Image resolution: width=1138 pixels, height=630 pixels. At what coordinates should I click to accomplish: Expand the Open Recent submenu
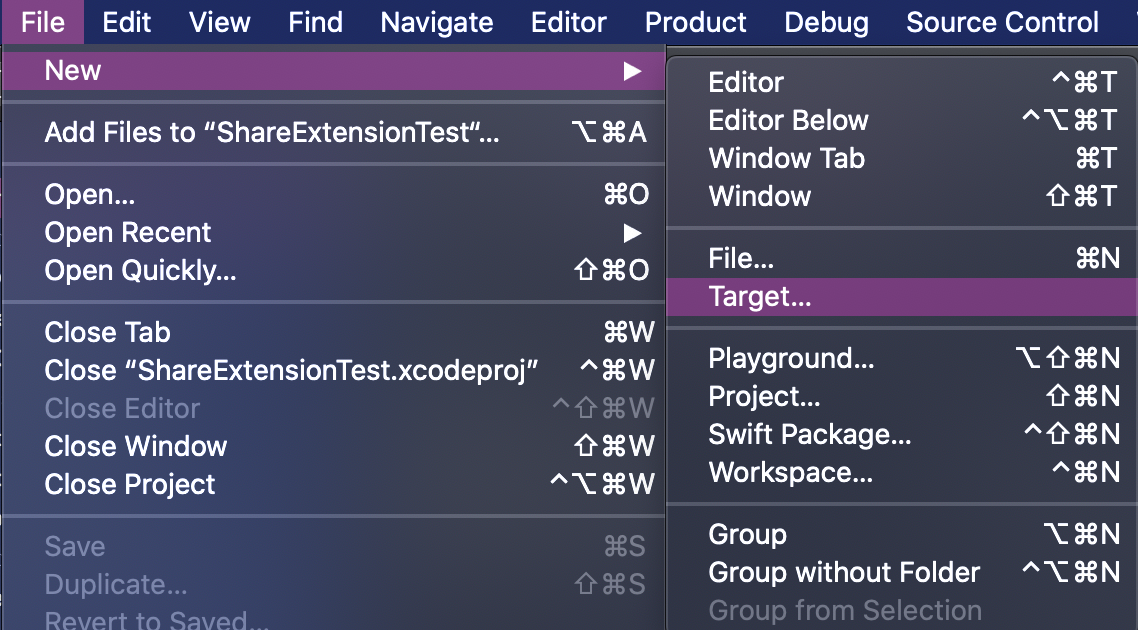(631, 233)
